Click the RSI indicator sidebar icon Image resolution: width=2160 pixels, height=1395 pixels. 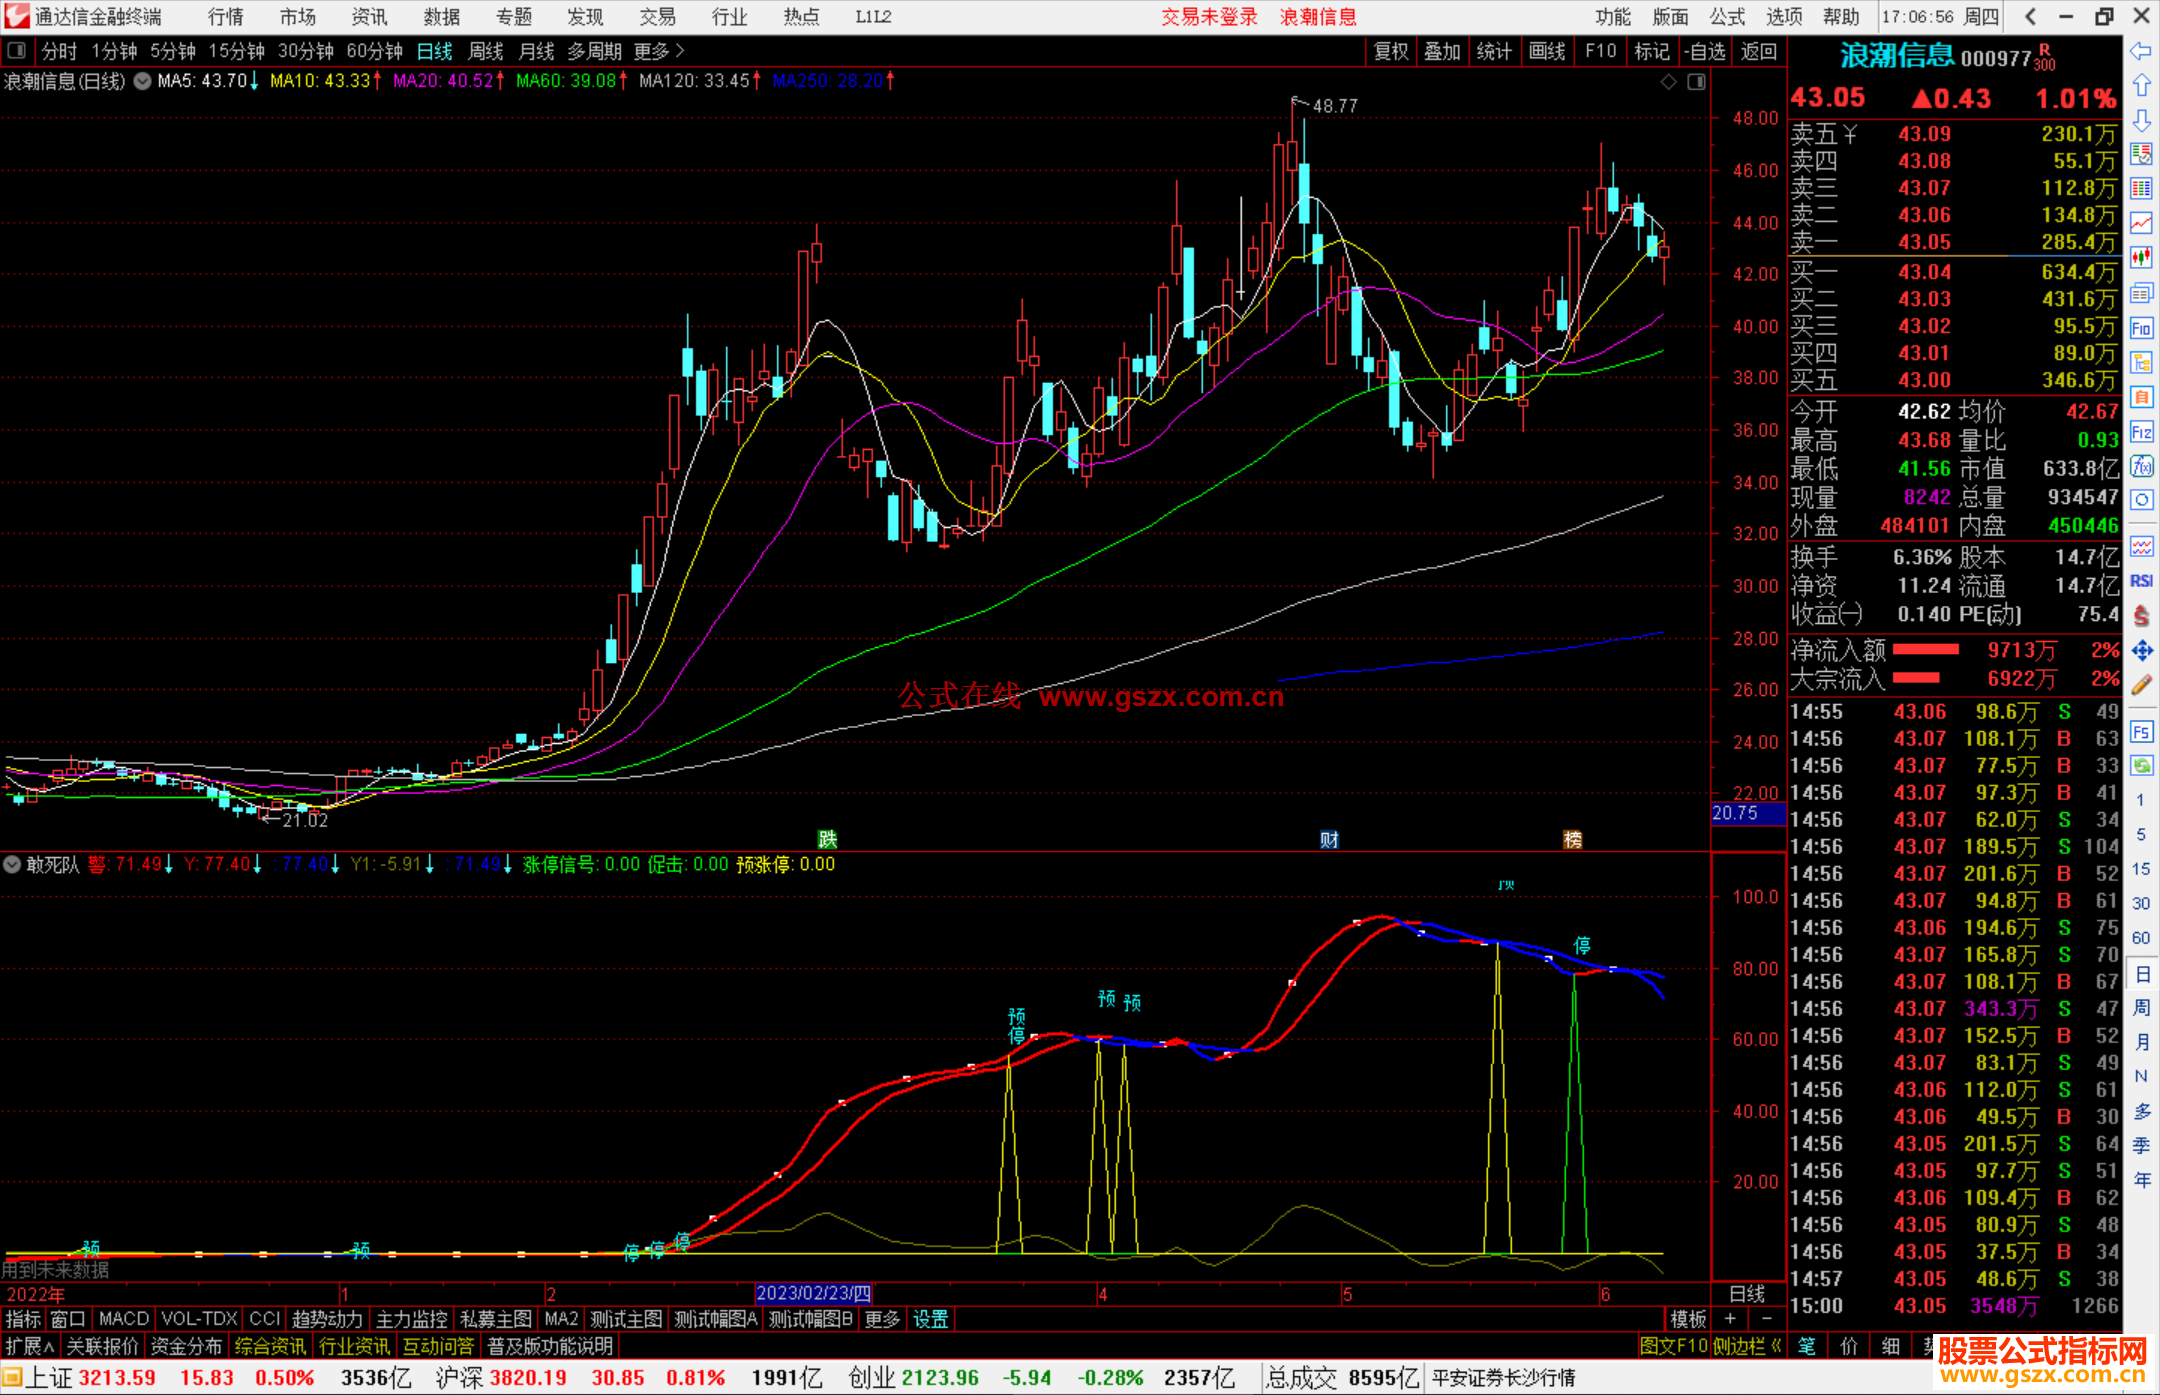[2141, 581]
